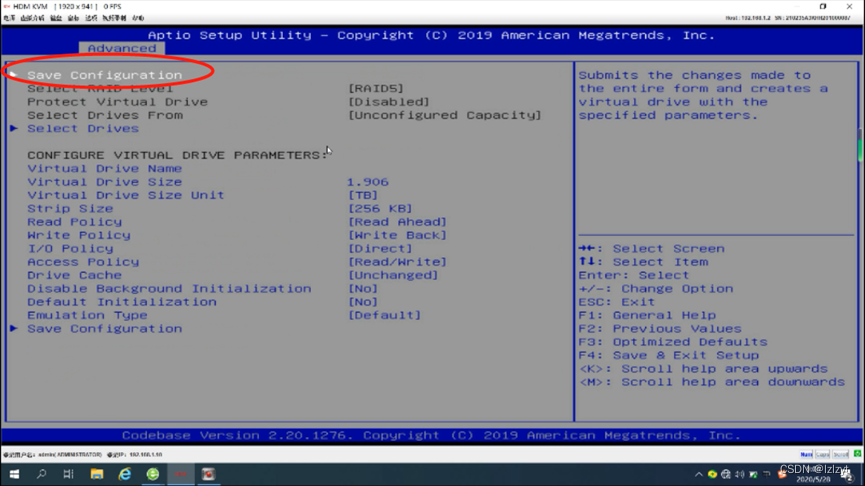
Task: Change Emulation Type Default option
Action: point(385,315)
